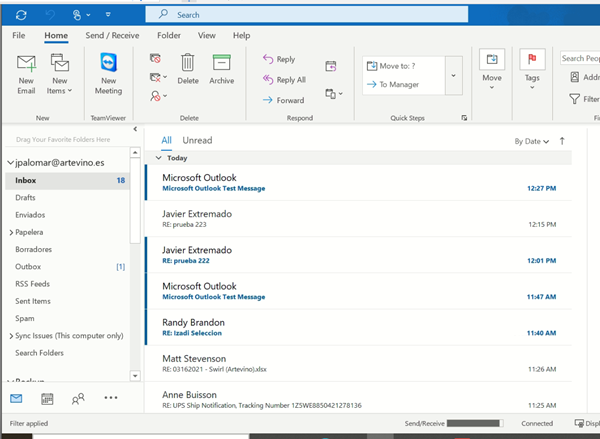
Task: Click the Tags flag icon
Action: (534, 60)
